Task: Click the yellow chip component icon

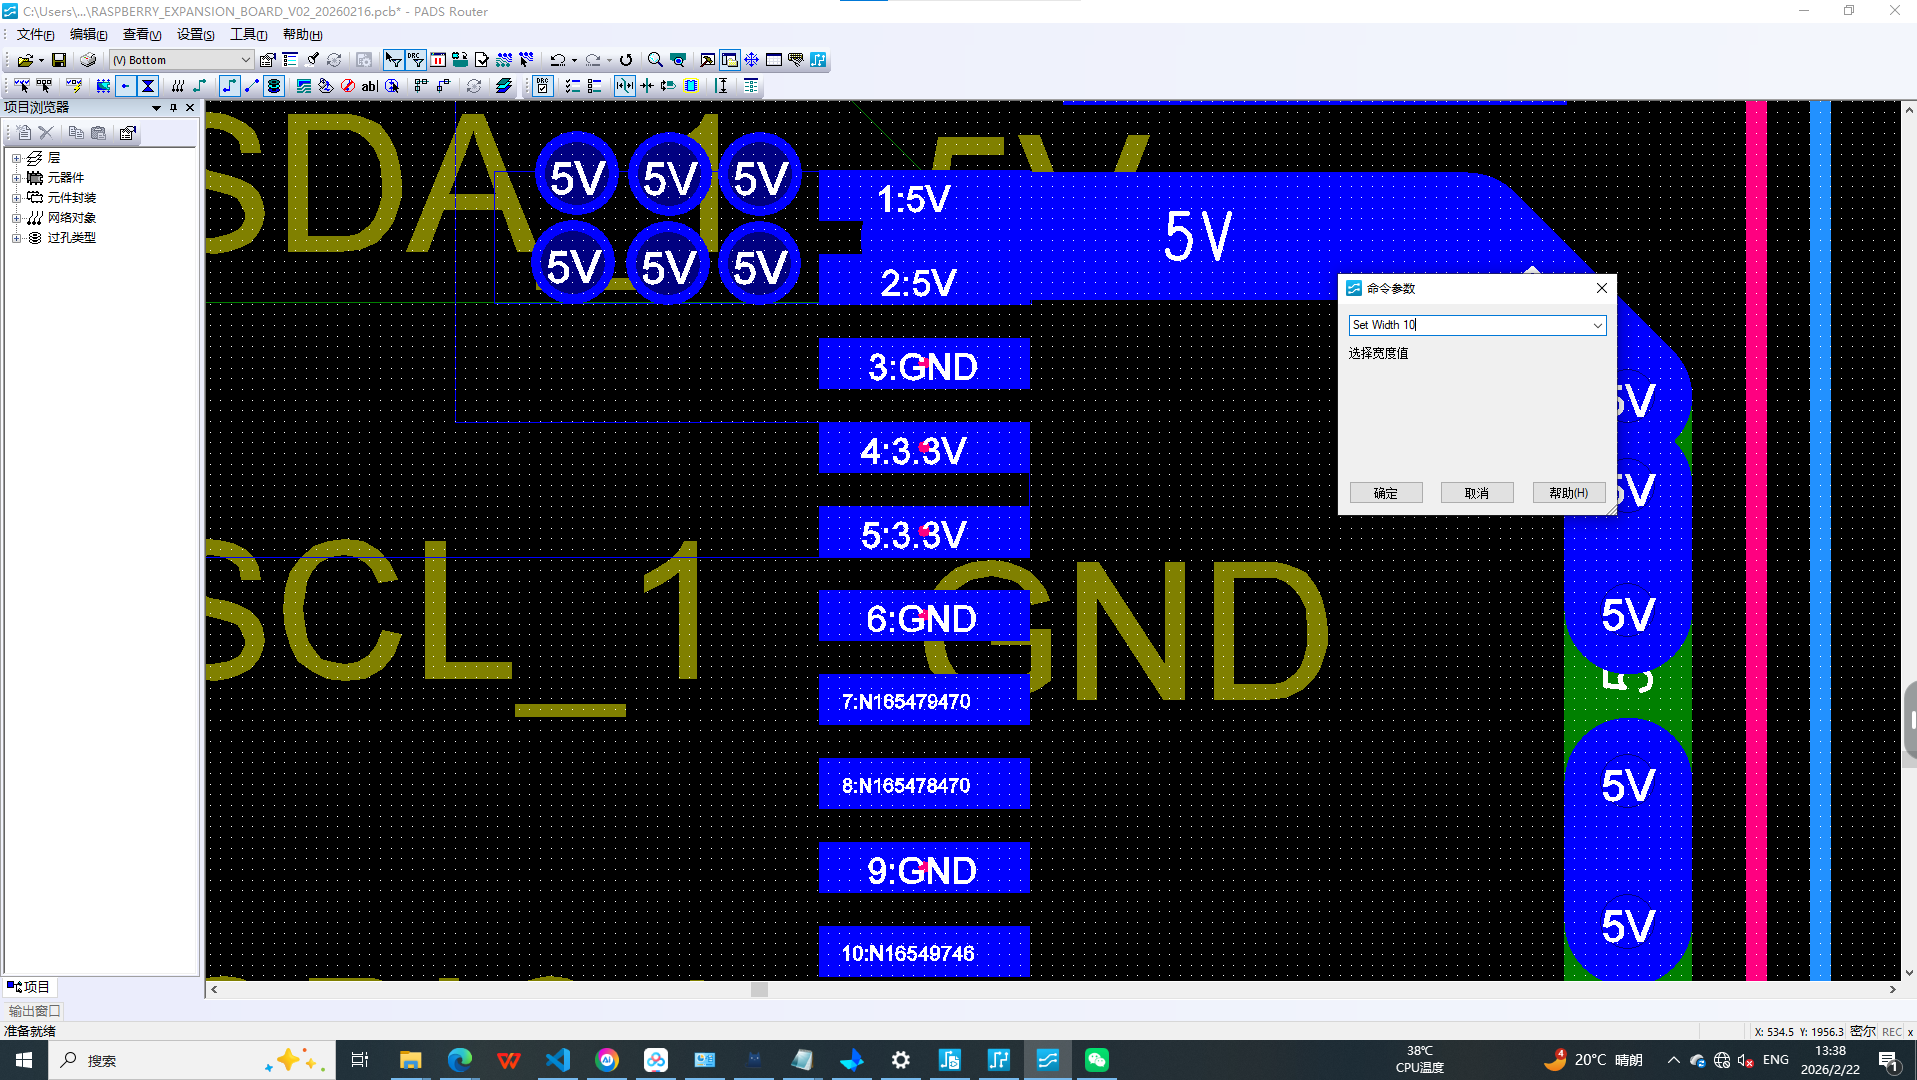Action: (x=691, y=86)
